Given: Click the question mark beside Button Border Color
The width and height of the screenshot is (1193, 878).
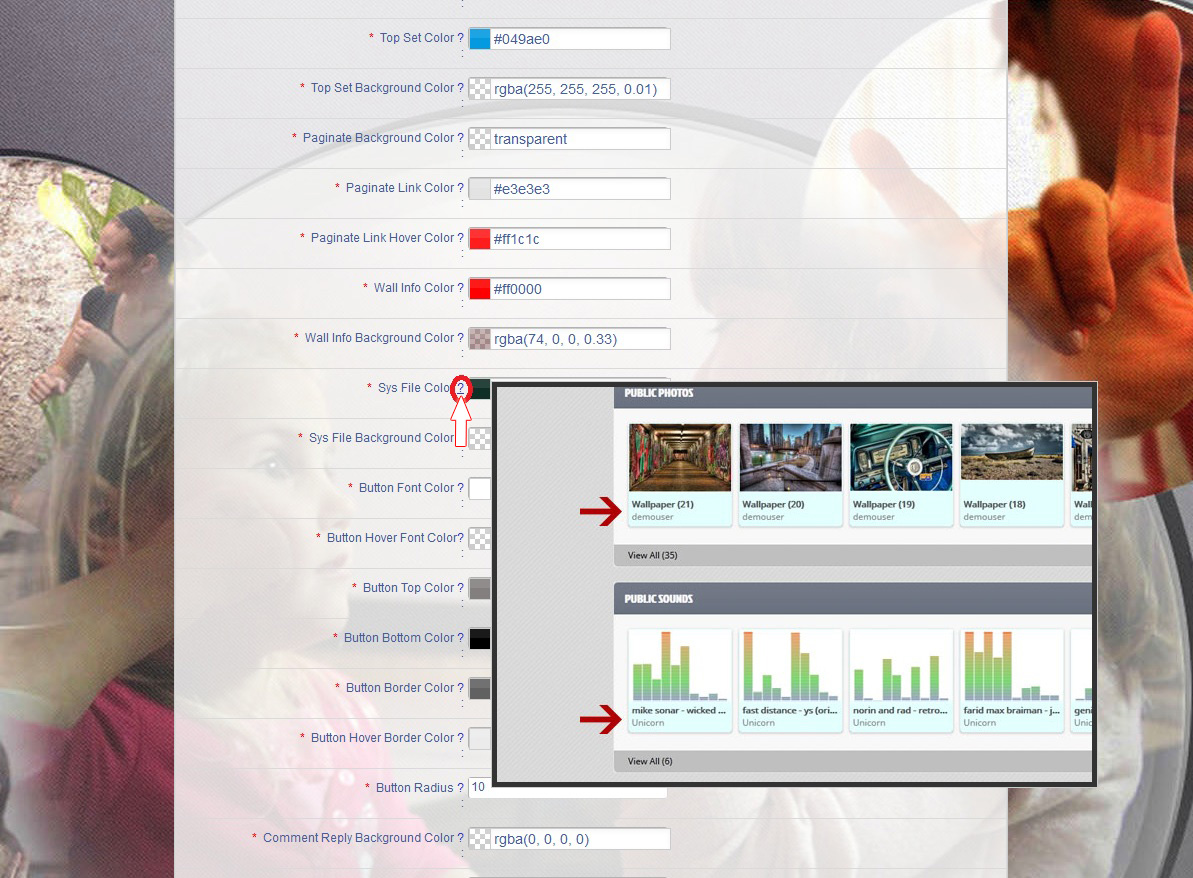Looking at the screenshot, I should (x=460, y=688).
